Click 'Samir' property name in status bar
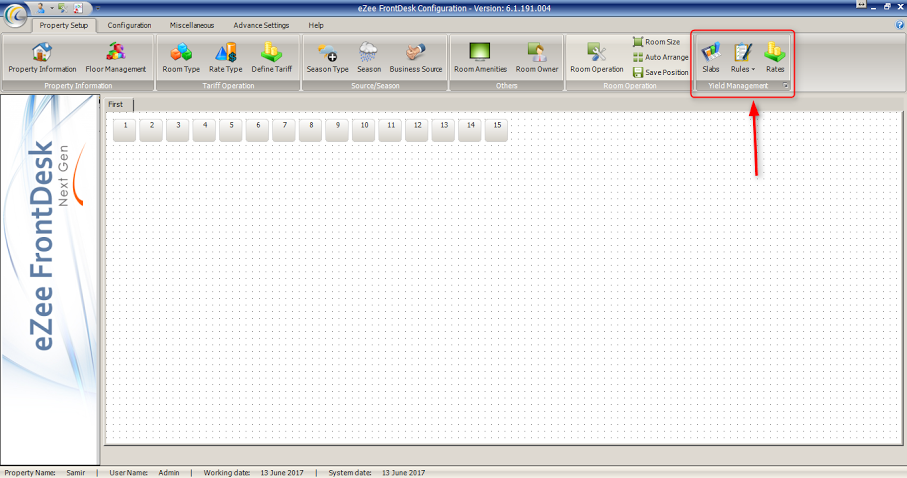This screenshot has height=478, width=907. coord(75,473)
